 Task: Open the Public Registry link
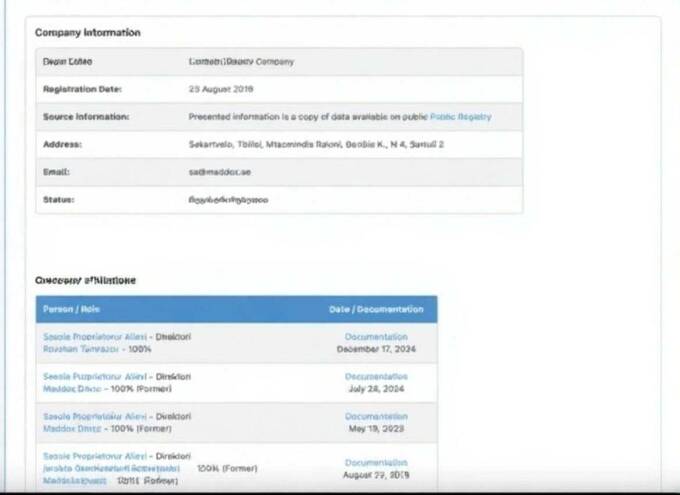461,117
